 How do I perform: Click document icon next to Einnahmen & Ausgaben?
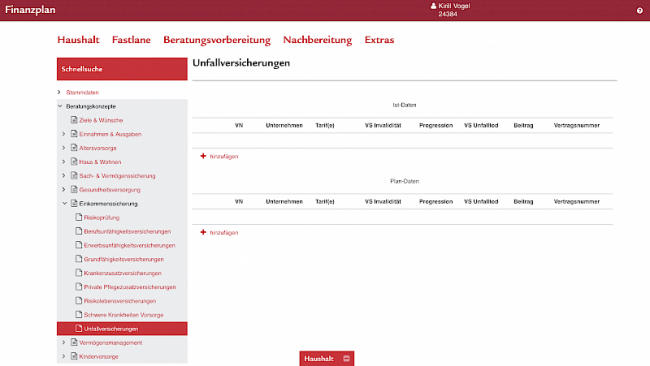pyautogui.click(x=74, y=133)
